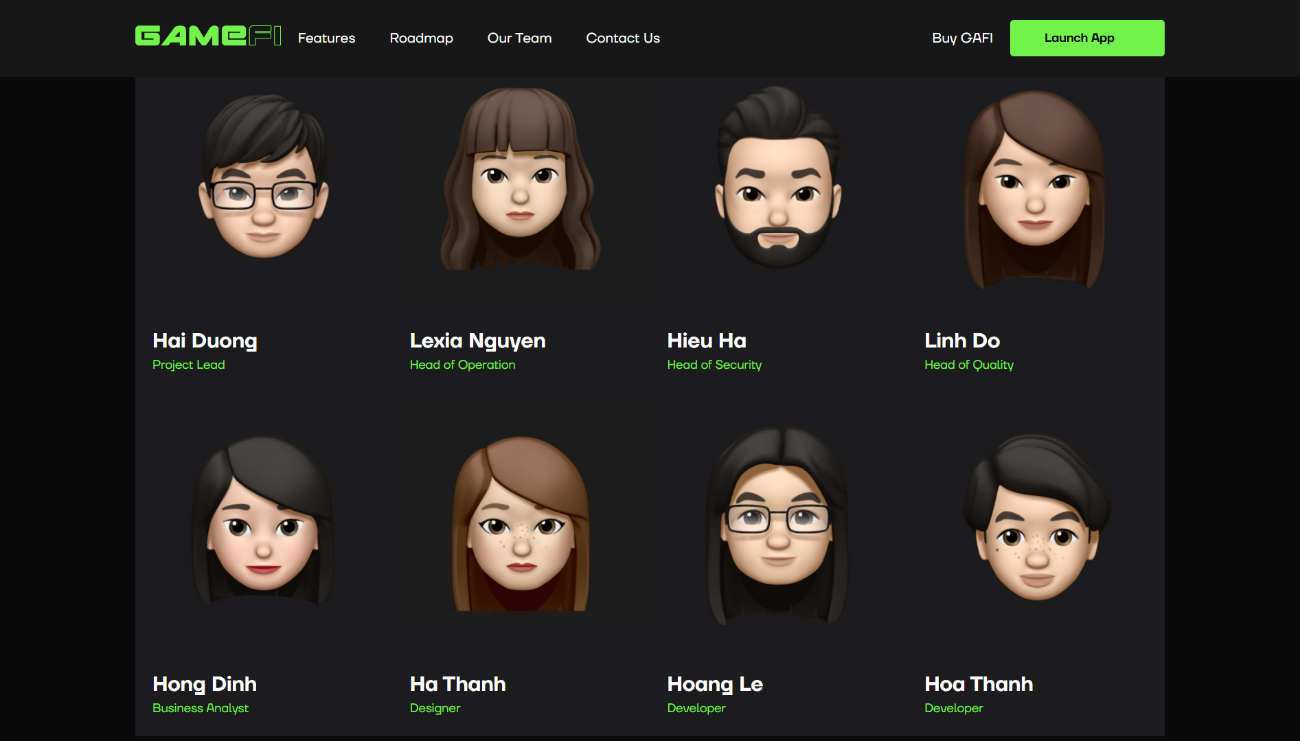Open the Features menu item
This screenshot has width=1300, height=741.
coord(326,38)
